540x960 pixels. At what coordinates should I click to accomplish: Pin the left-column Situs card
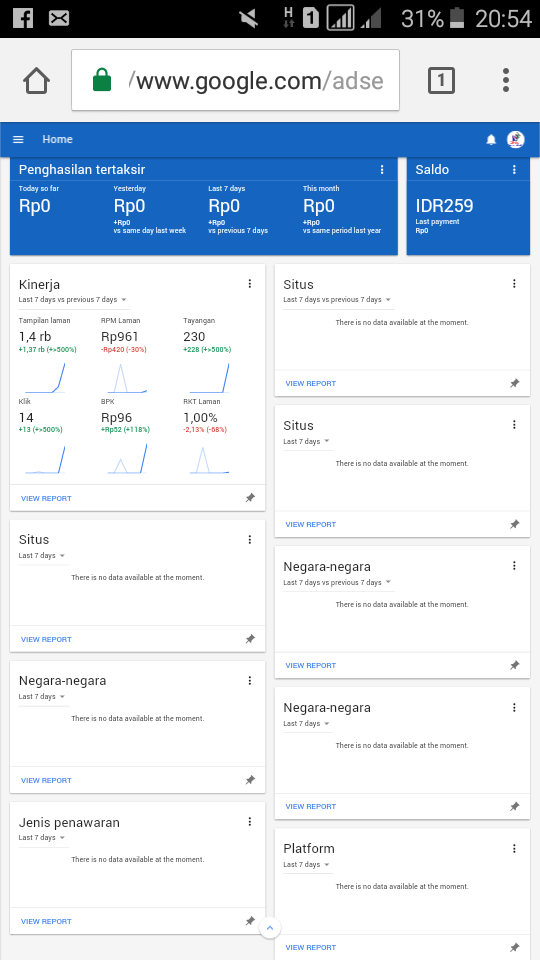(x=250, y=639)
